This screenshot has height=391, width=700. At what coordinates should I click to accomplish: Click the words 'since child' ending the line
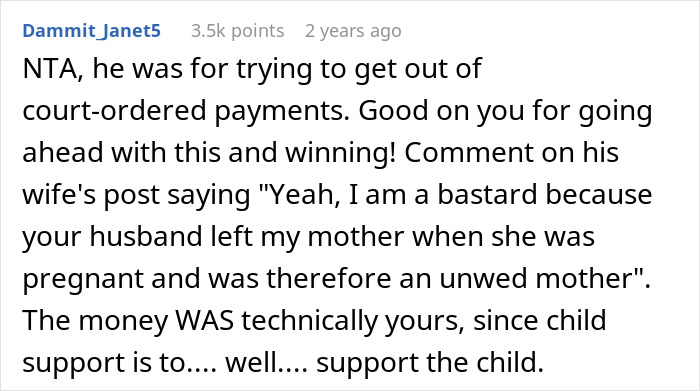coord(540,320)
